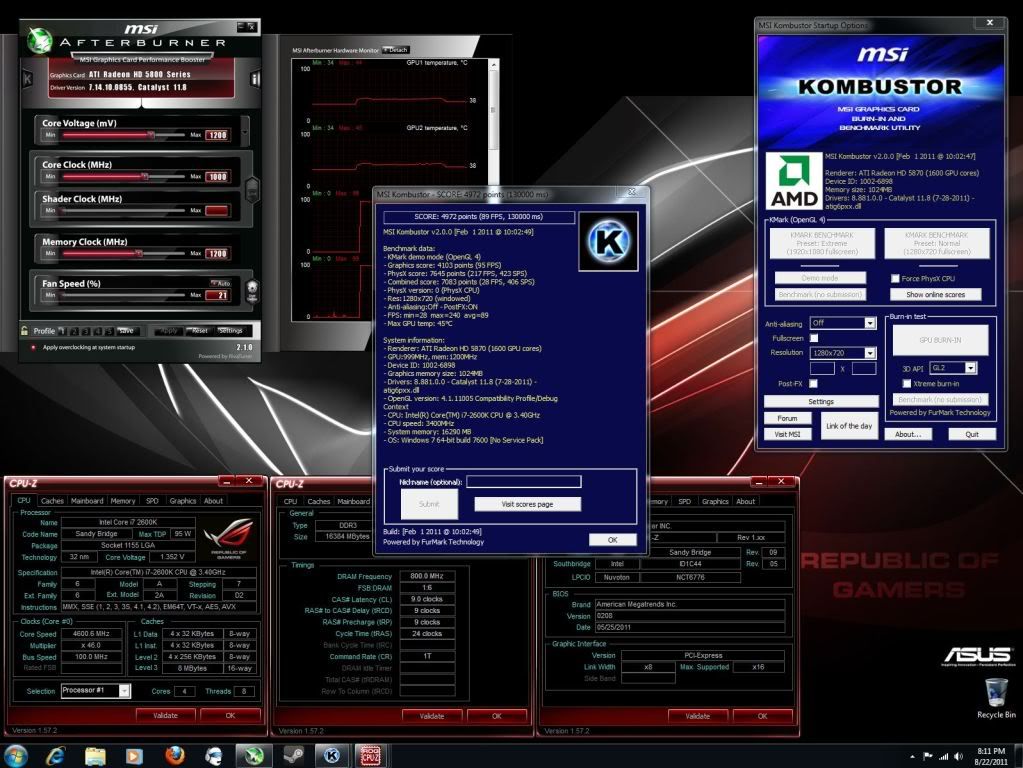
Task: Open the Afterburner information i button
Action: click(254, 79)
